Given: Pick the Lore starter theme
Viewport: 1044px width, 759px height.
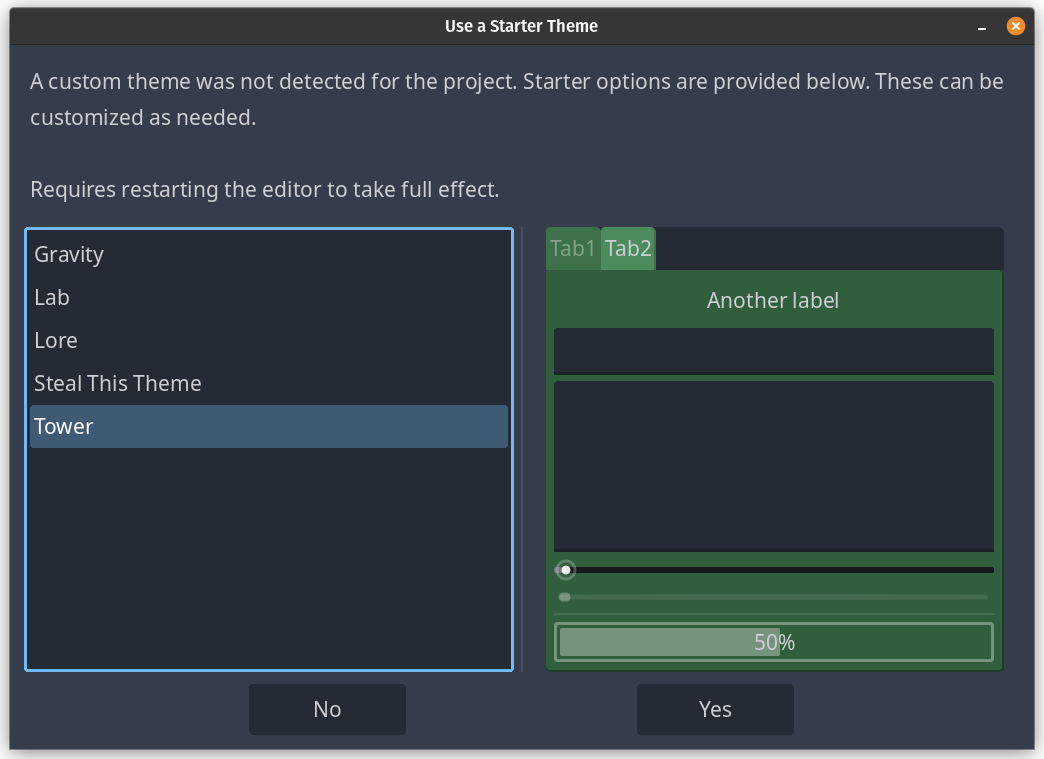Looking at the screenshot, I should 56,341.
